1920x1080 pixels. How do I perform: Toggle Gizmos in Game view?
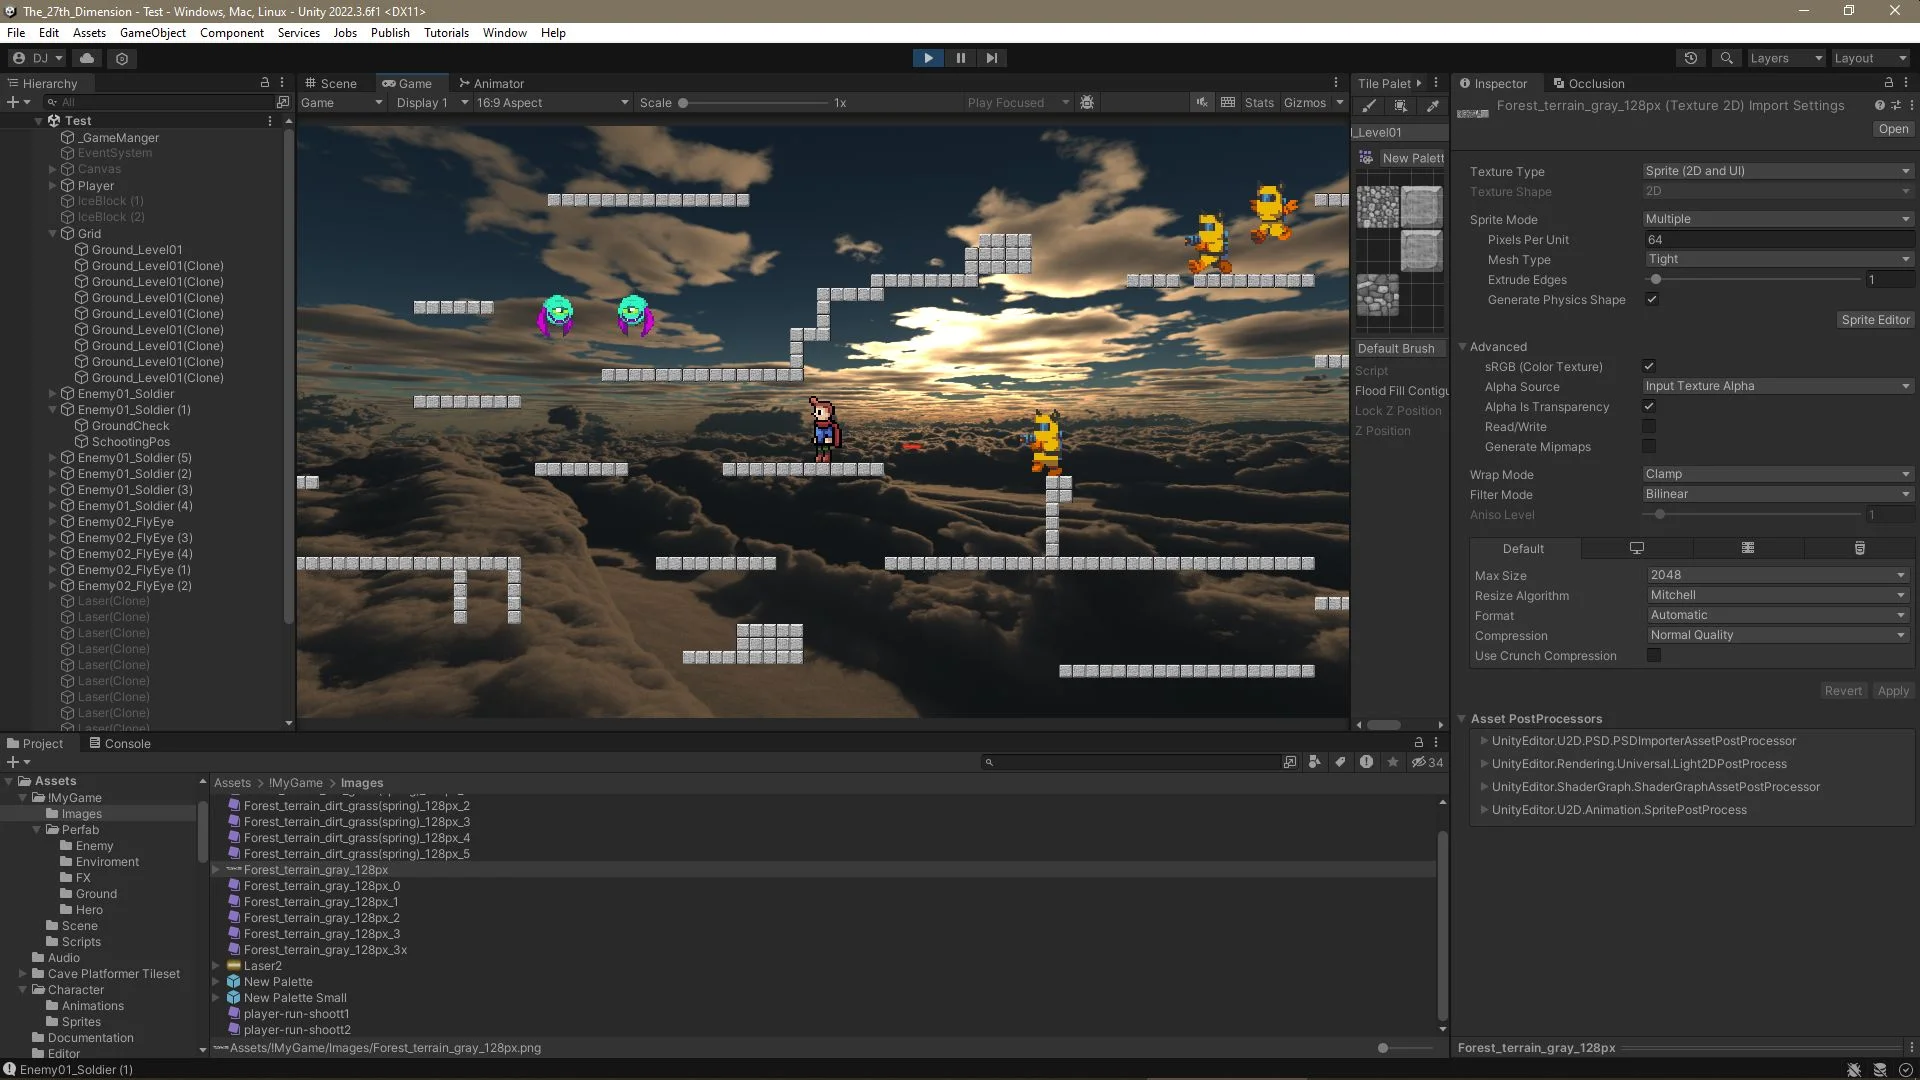pyautogui.click(x=1305, y=102)
